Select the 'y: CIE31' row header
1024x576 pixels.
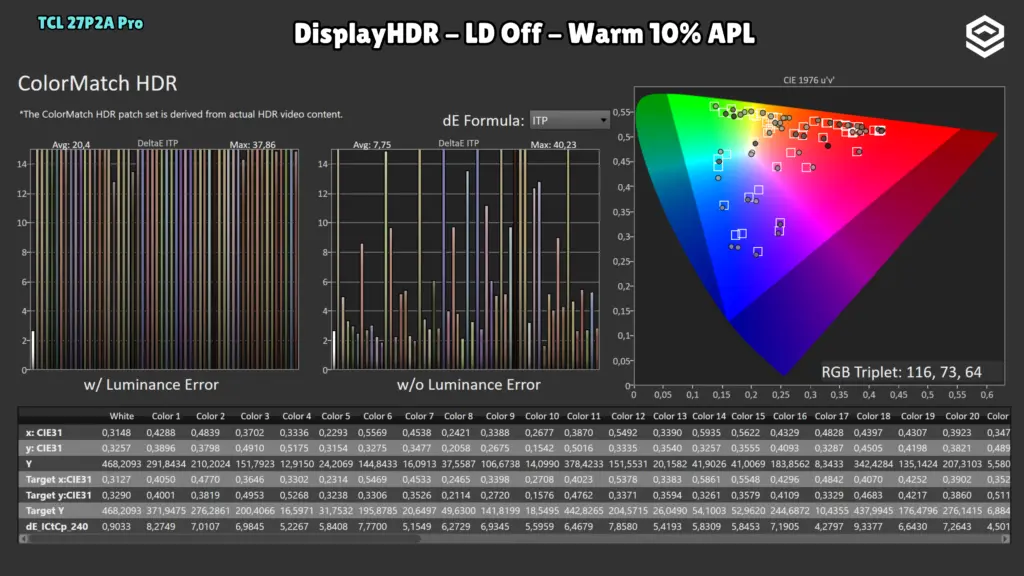44,448
